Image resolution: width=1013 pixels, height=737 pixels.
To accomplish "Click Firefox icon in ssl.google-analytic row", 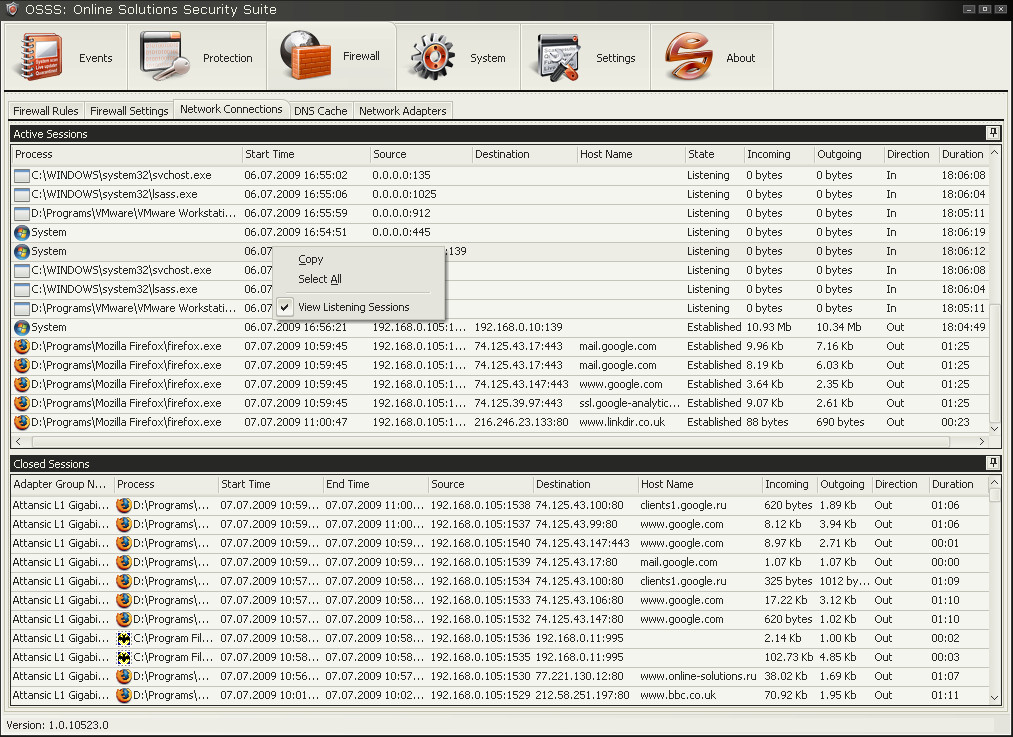I will pyautogui.click(x=22, y=403).
